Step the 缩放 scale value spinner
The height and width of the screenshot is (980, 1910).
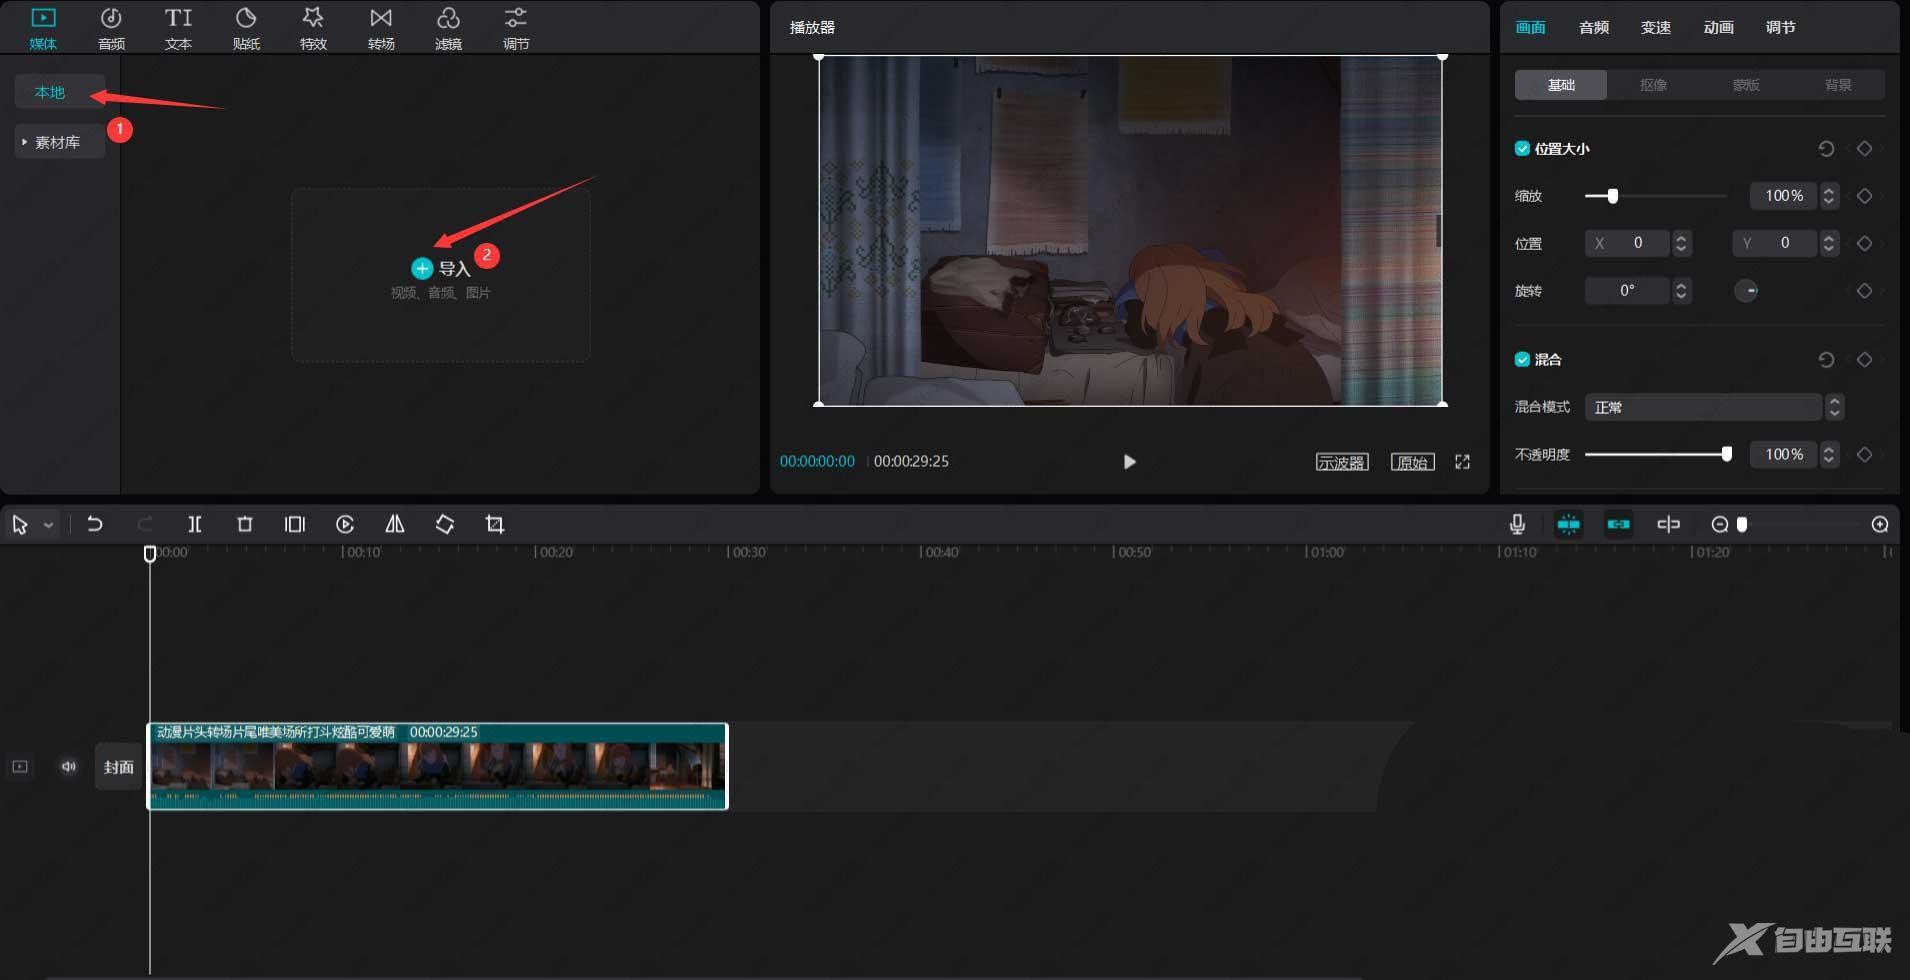(1829, 196)
